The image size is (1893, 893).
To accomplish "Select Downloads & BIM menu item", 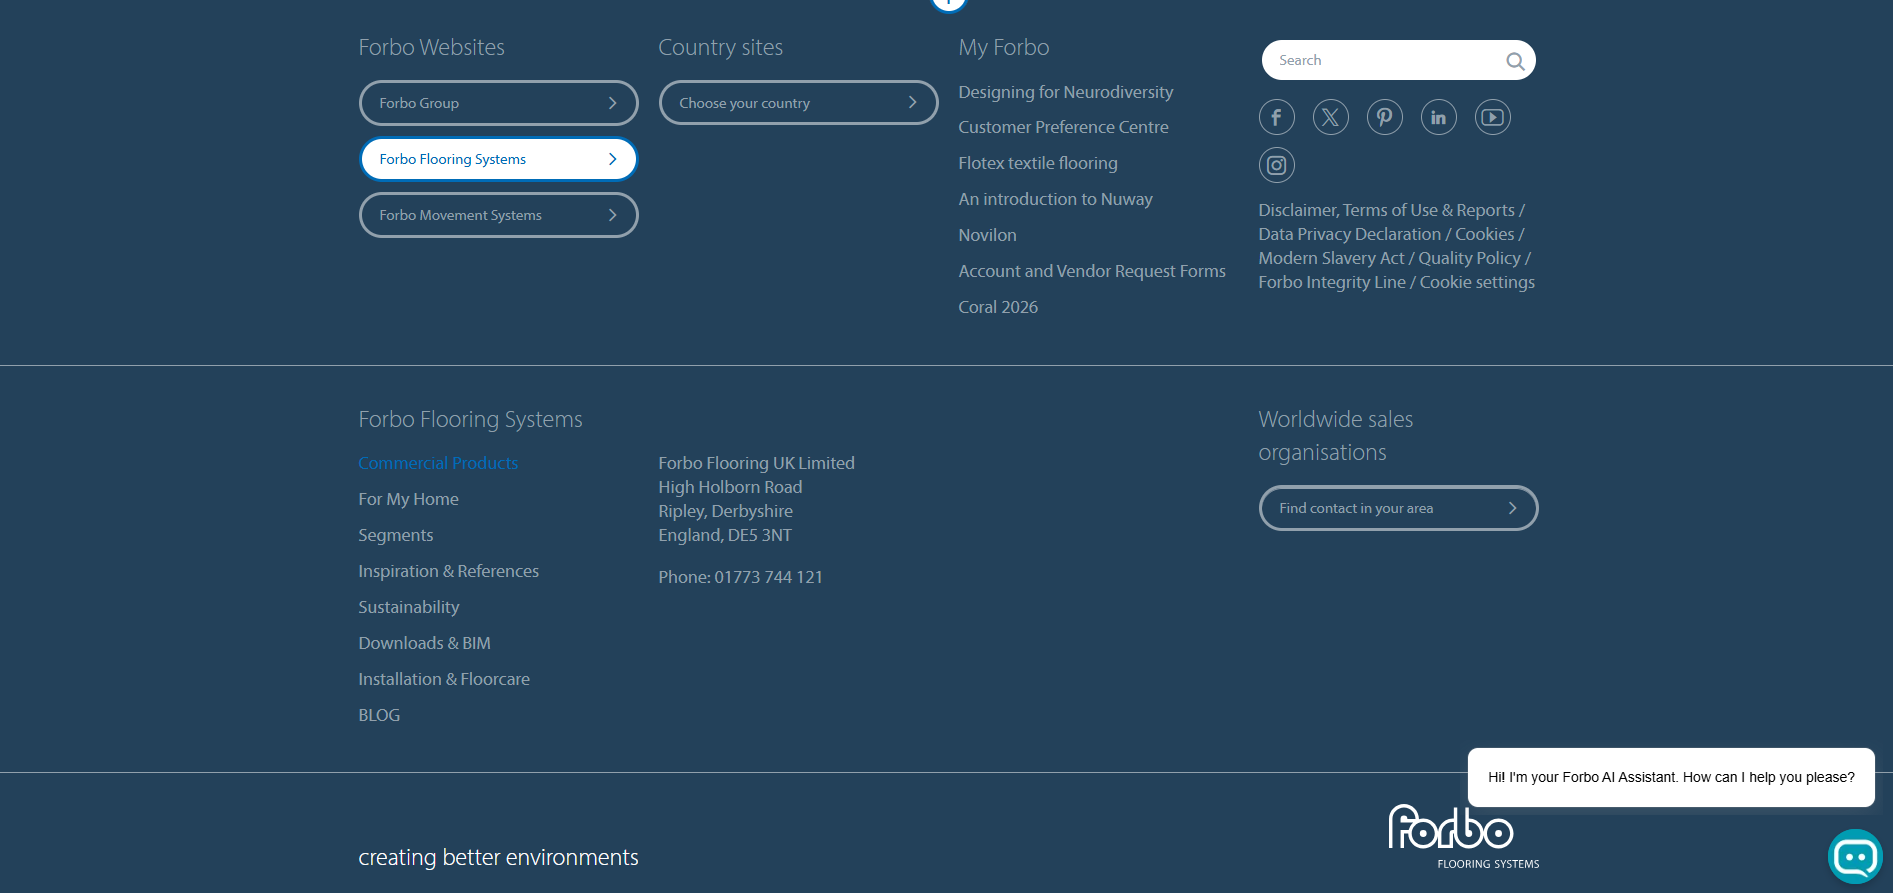I will pyautogui.click(x=424, y=643).
